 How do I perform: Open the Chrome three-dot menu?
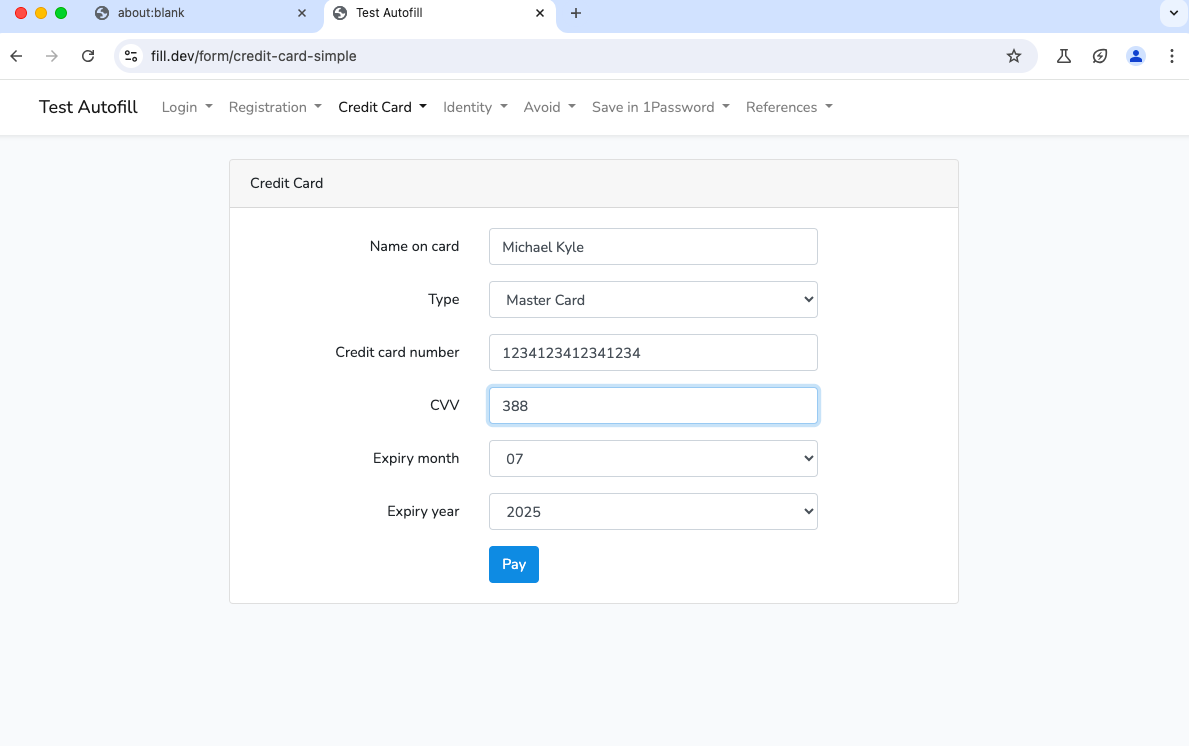(x=1172, y=56)
